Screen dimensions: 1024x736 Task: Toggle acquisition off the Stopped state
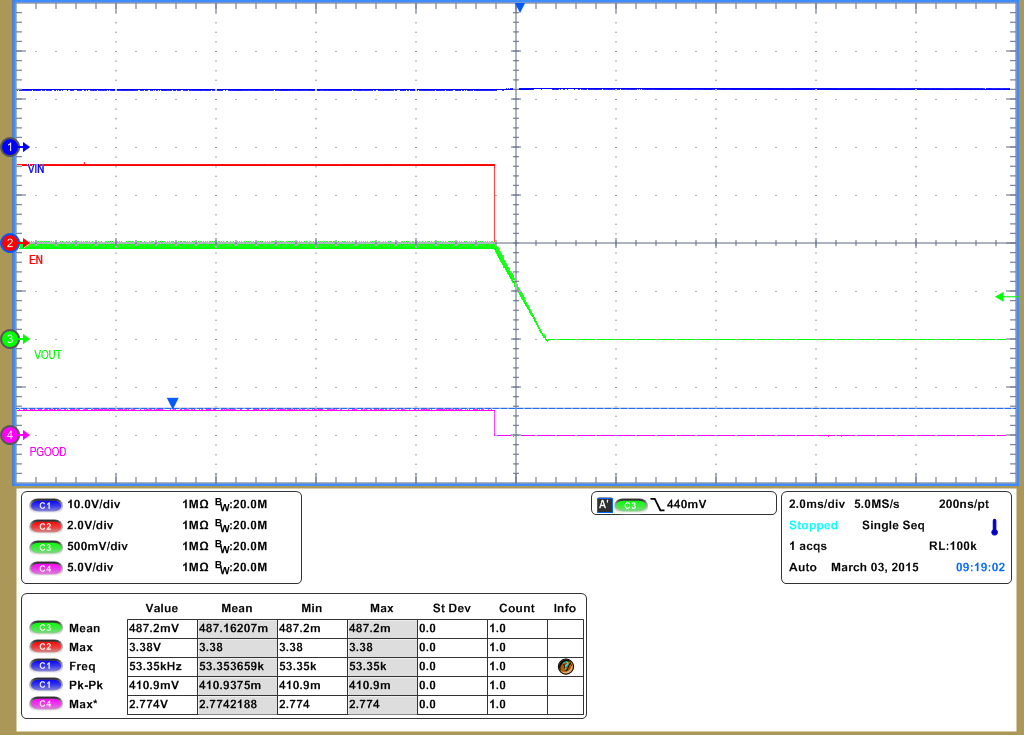pyautogui.click(x=813, y=525)
